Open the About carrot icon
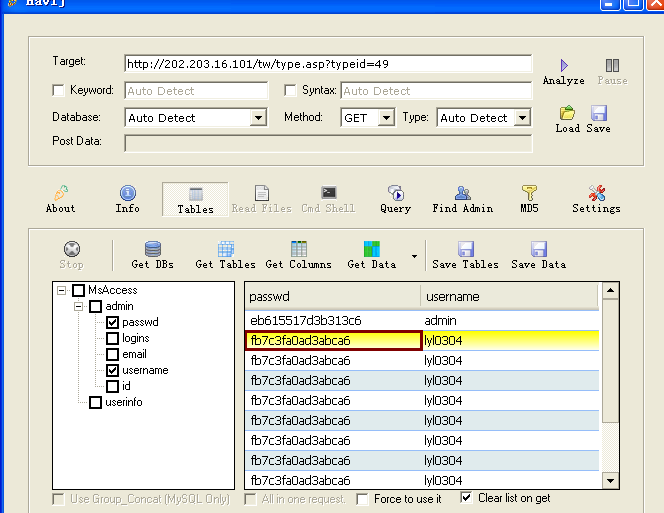Image resolution: width=664 pixels, height=513 pixels. pos(61,193)
